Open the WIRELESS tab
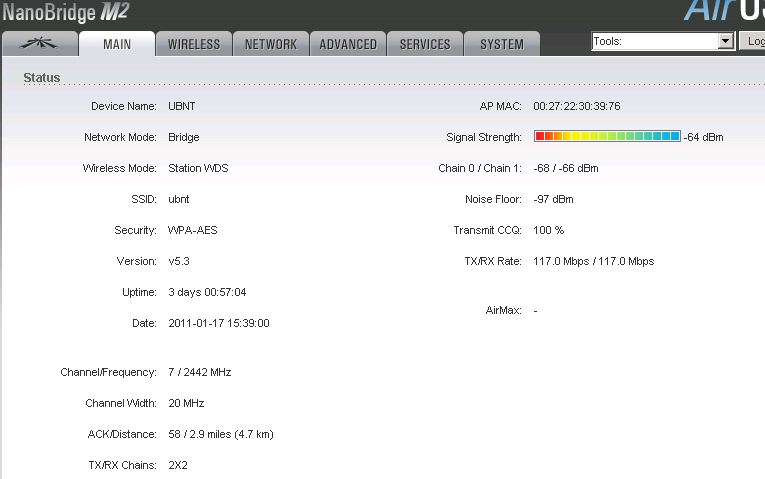The height and width of the screenshot is (479, 765). point(194,44)
